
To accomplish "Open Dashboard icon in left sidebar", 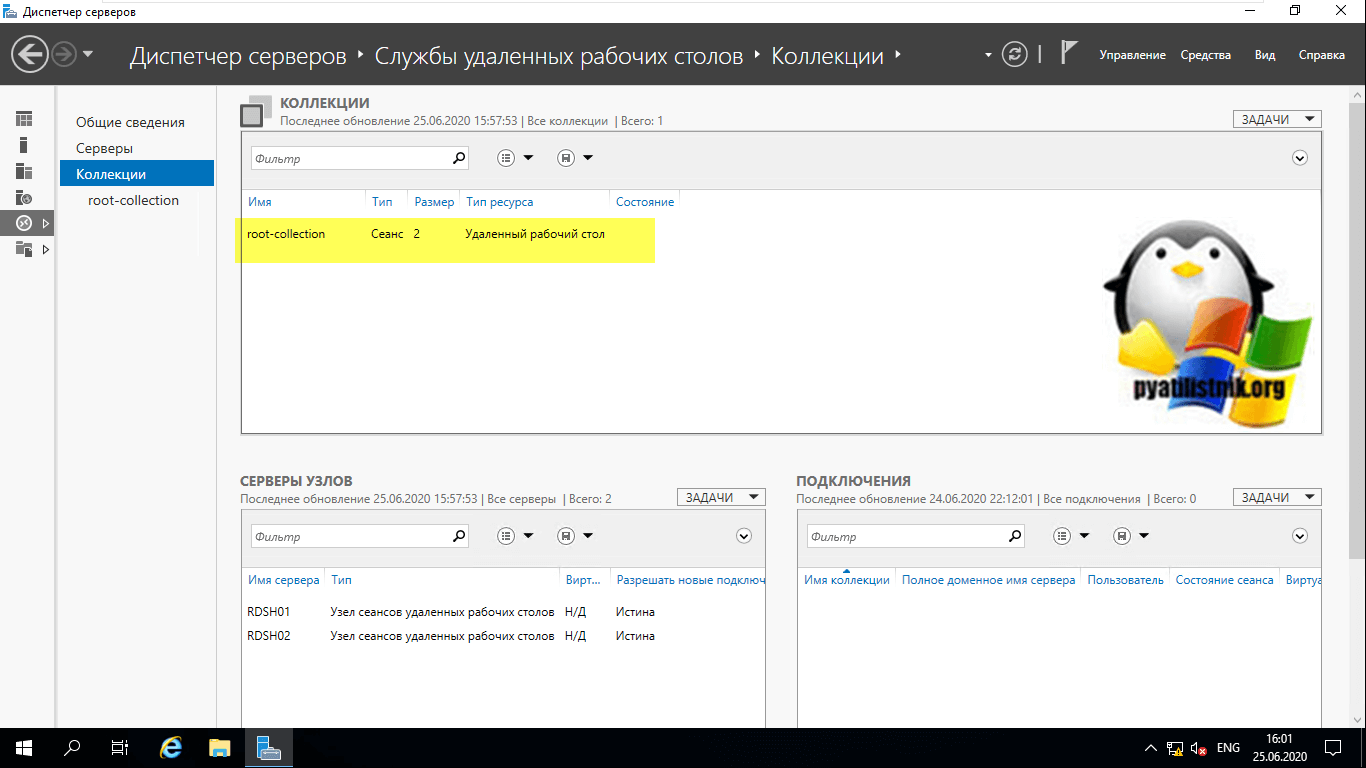I will tap(24, 119).
